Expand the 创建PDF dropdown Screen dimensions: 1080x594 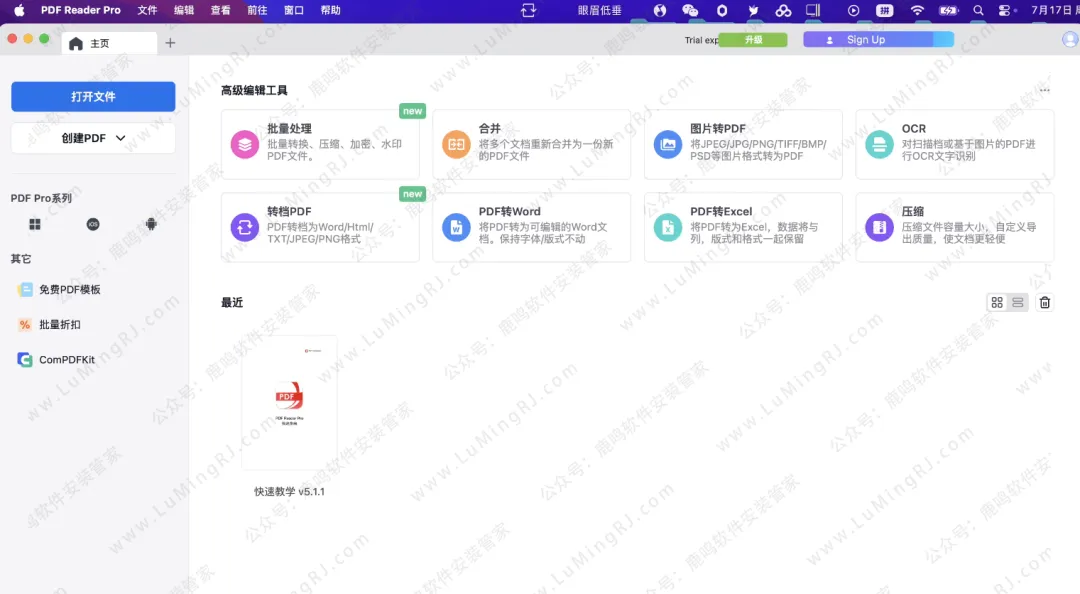[x=93, y=139]
